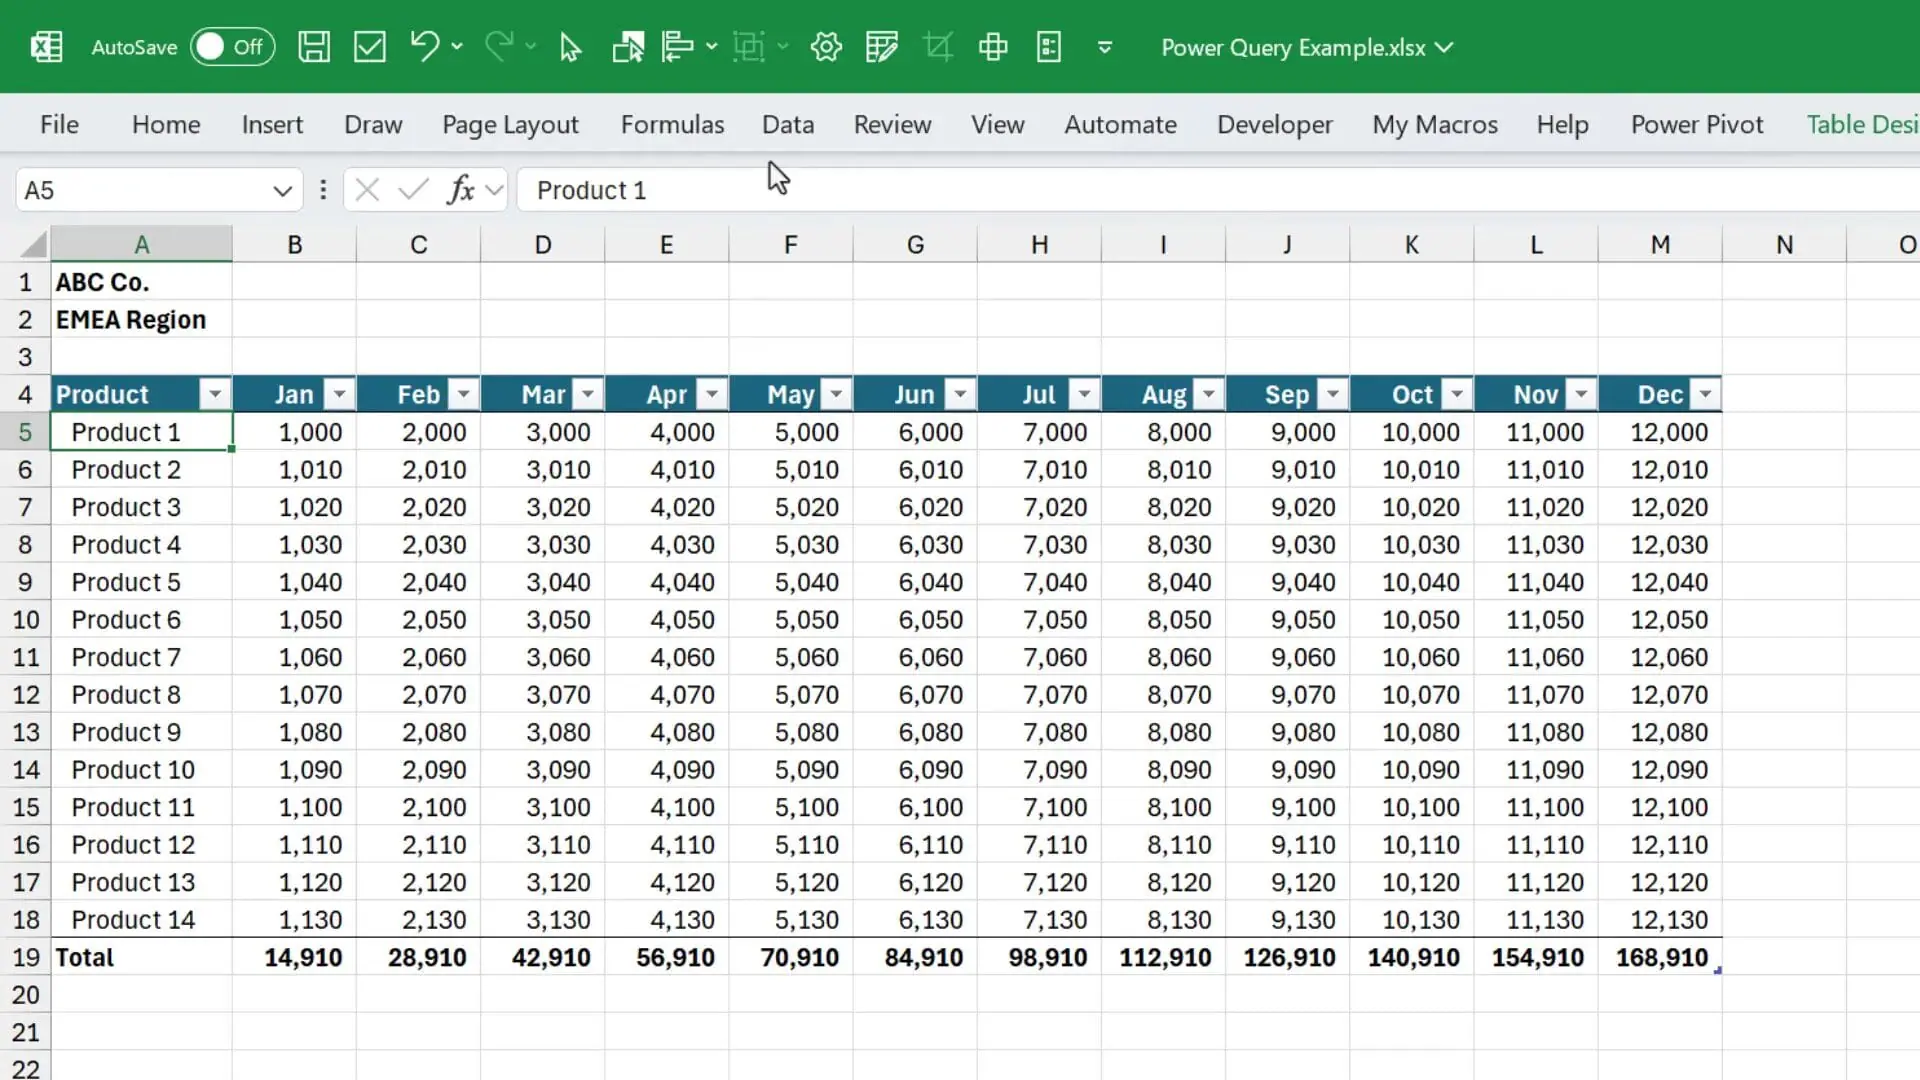
Task: Switch to the Data ribbon tab
Action: pos(787,124)
